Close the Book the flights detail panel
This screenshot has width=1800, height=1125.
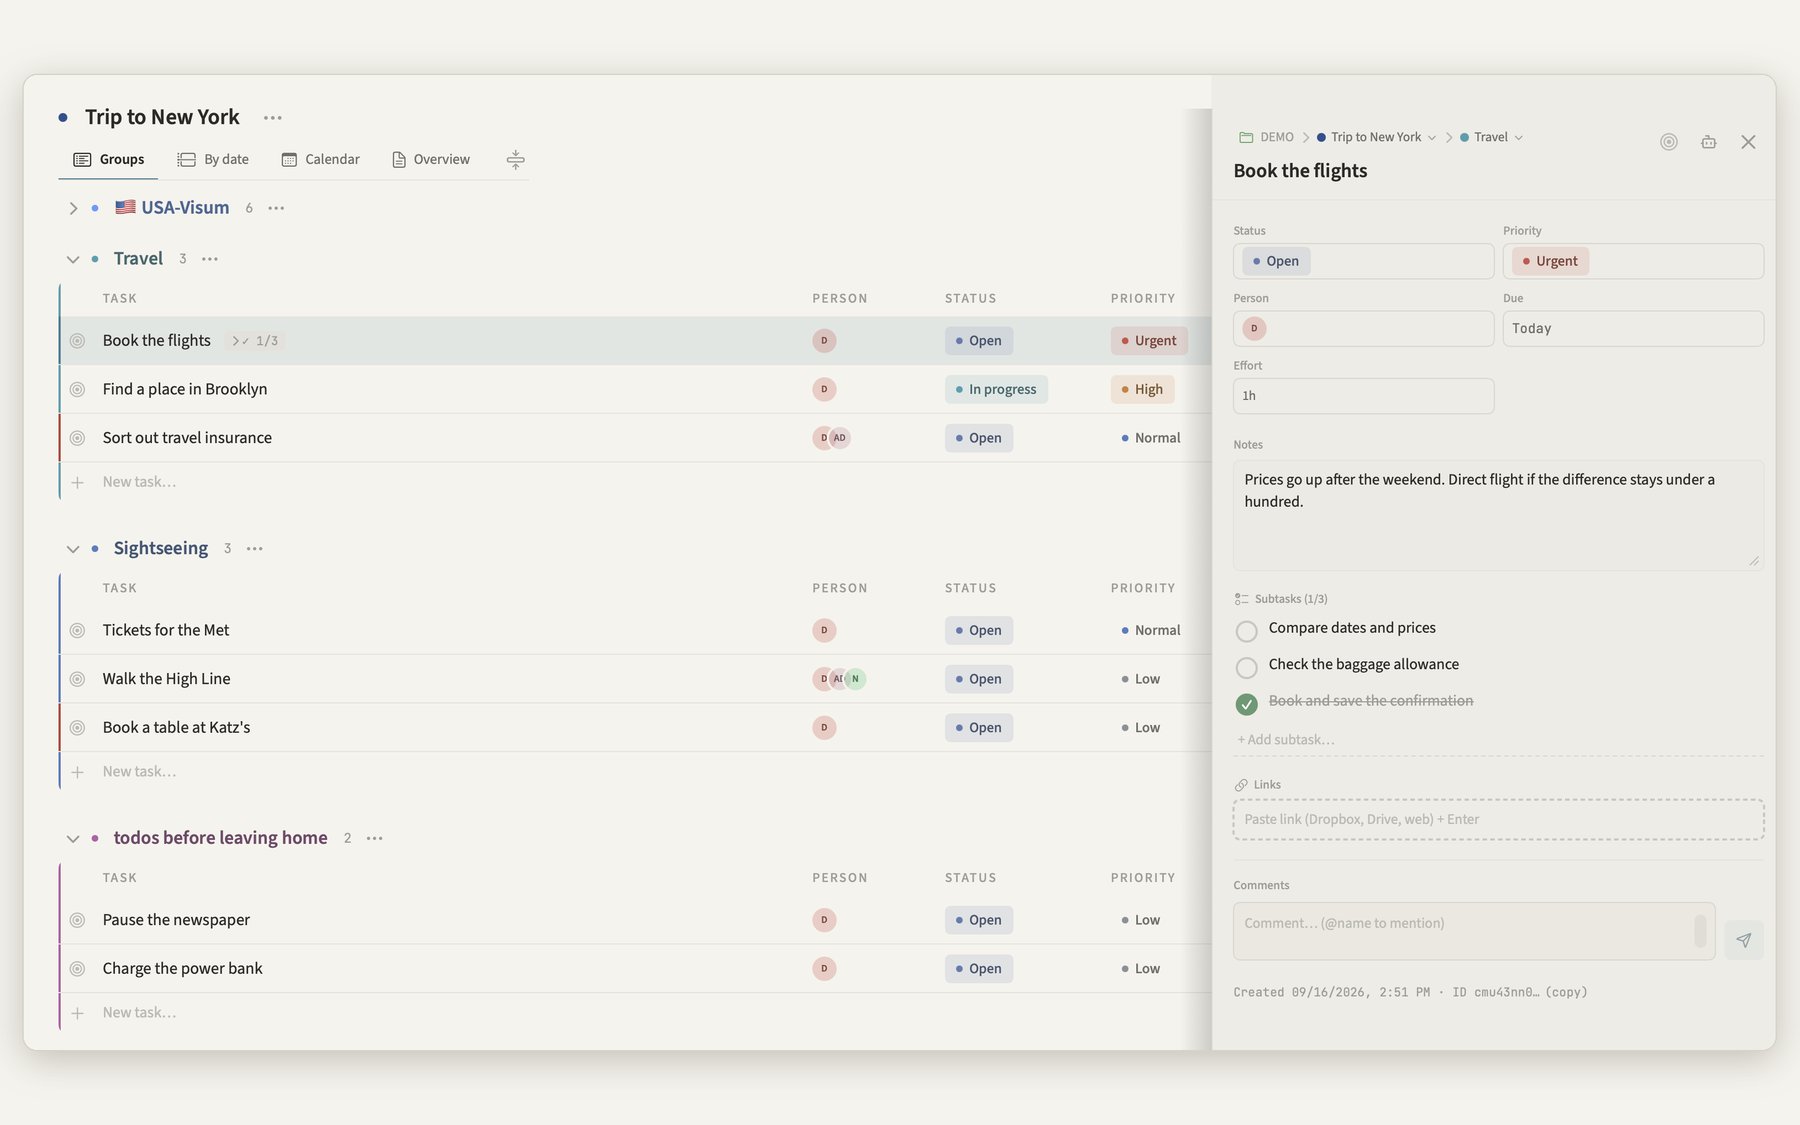click(x=1748, y=142)
